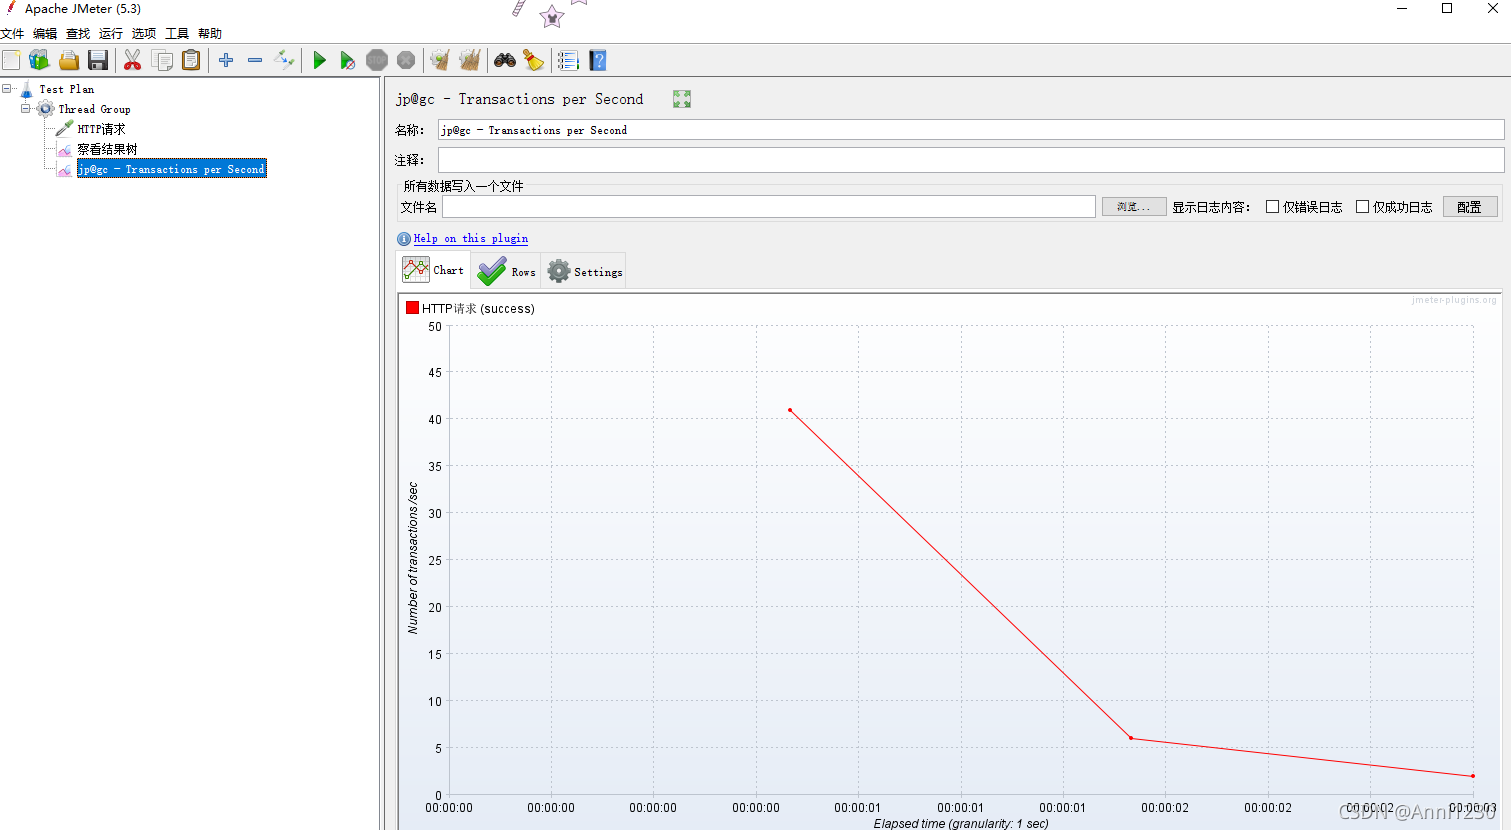The width and height of the screenshot is (1511, 830).
Task: Switch to the Chart tab
Action: (x=434, y=270)
